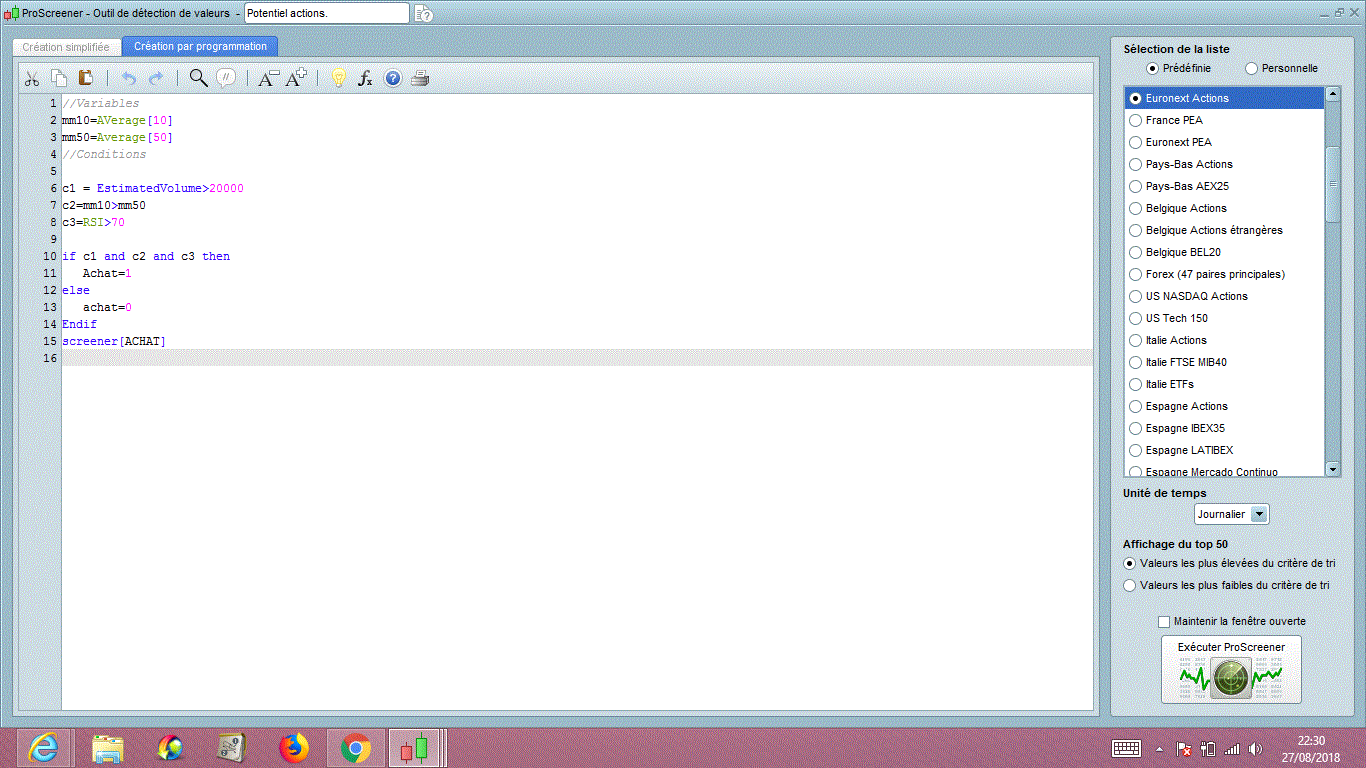Screen dimensions: 1366x768
Task: Click the code line 'screener[ACHAT]'
Action: click(x=114, y=341)
